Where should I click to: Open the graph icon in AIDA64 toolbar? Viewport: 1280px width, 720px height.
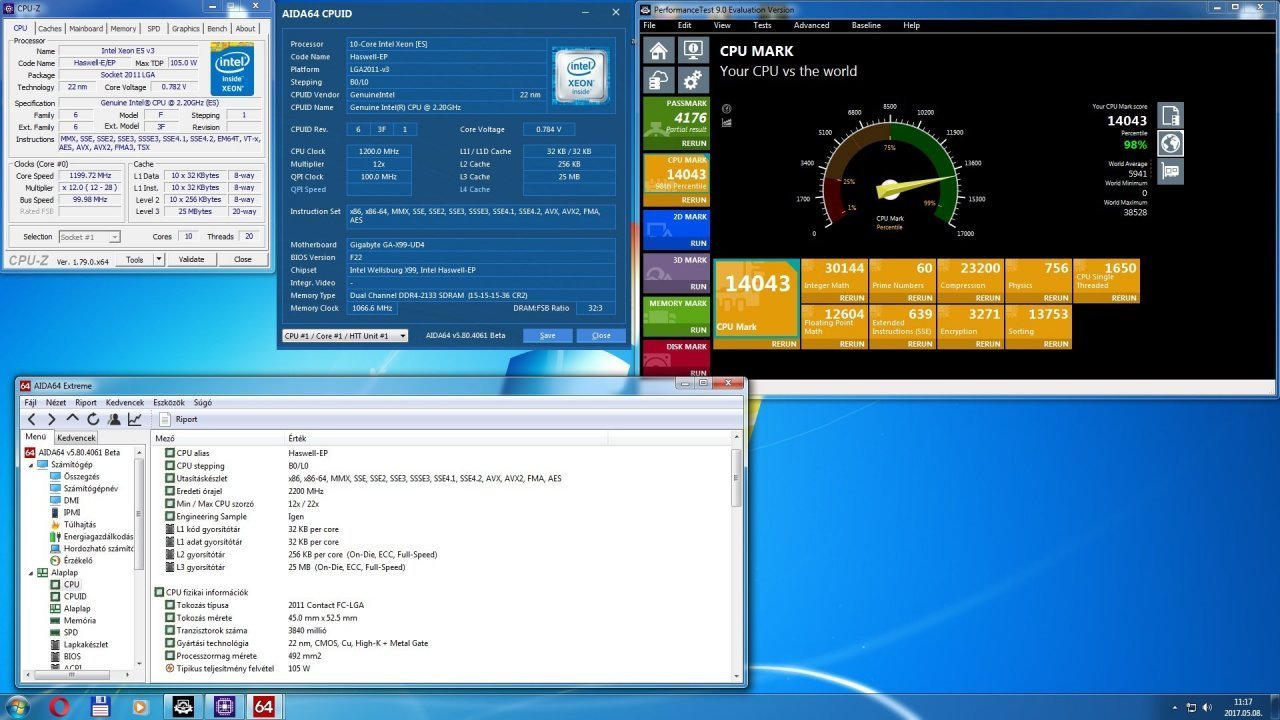[x=134, y=419]
